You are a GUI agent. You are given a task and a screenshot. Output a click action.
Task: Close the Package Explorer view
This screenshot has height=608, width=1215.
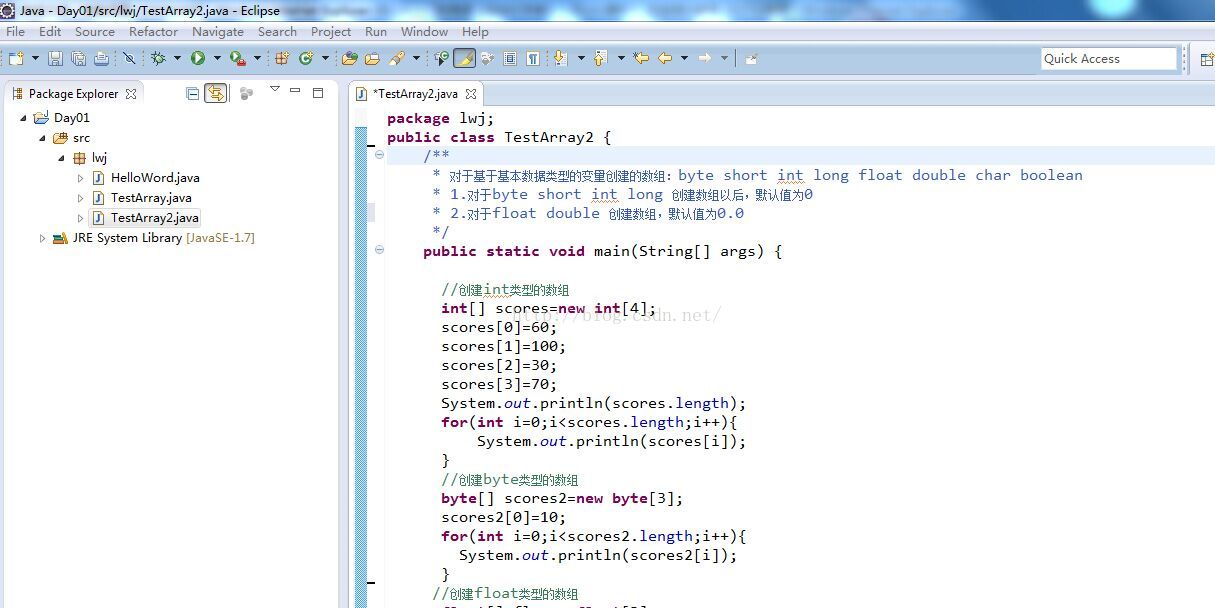coord(131,94)
